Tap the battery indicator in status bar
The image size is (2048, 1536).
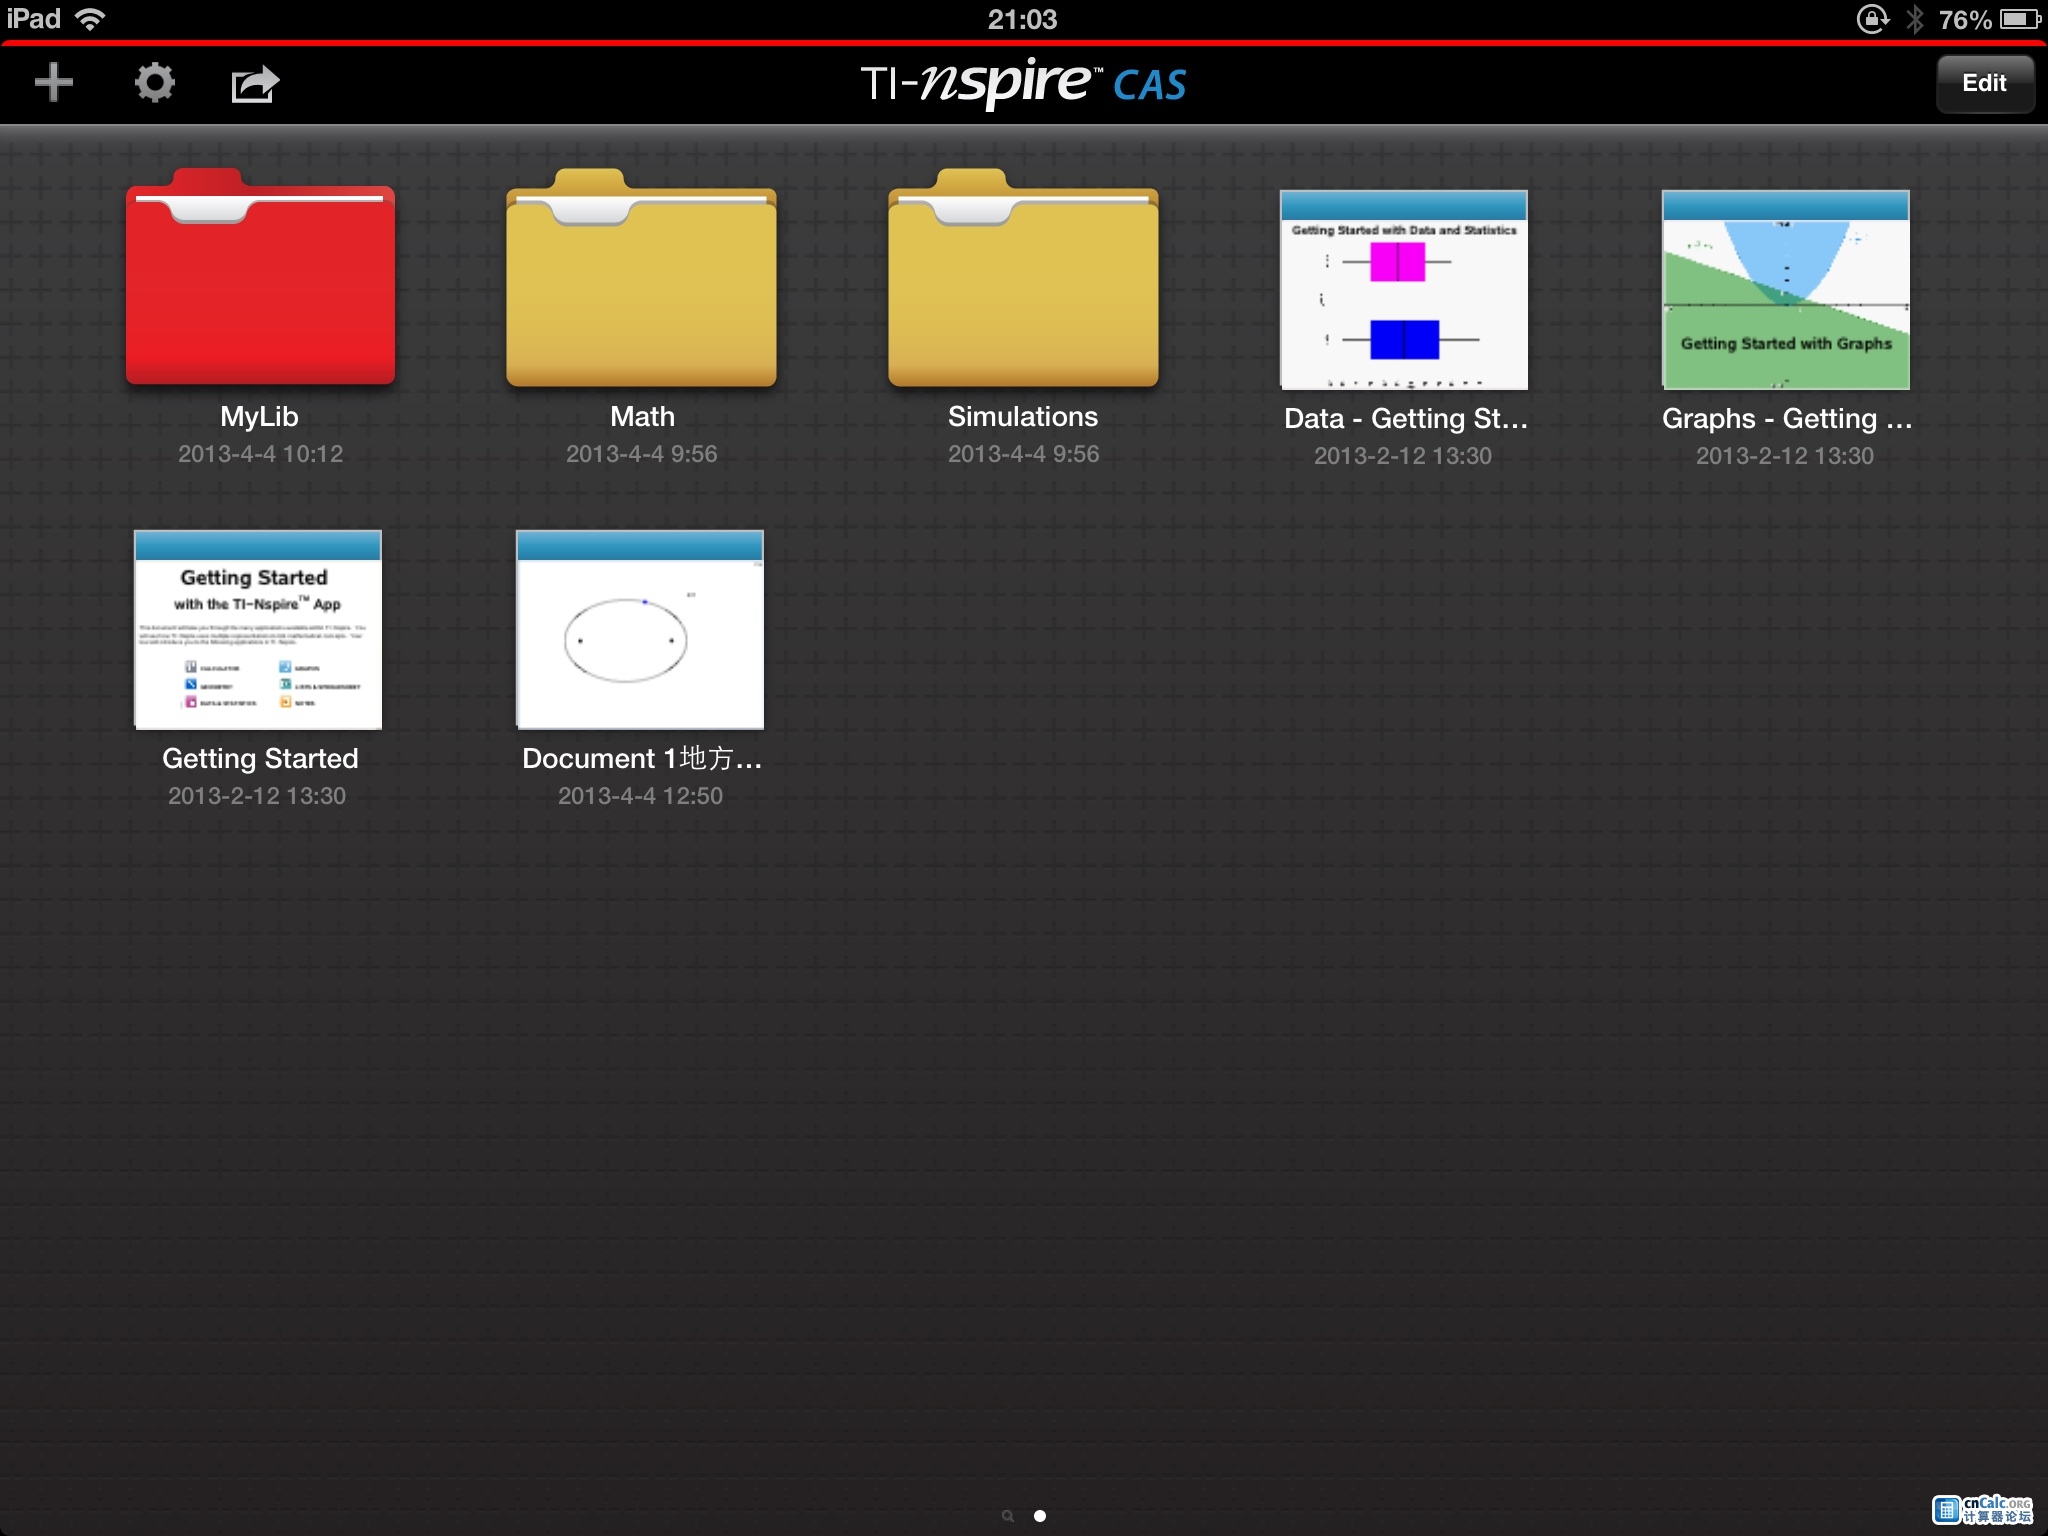pos(2020,19)
